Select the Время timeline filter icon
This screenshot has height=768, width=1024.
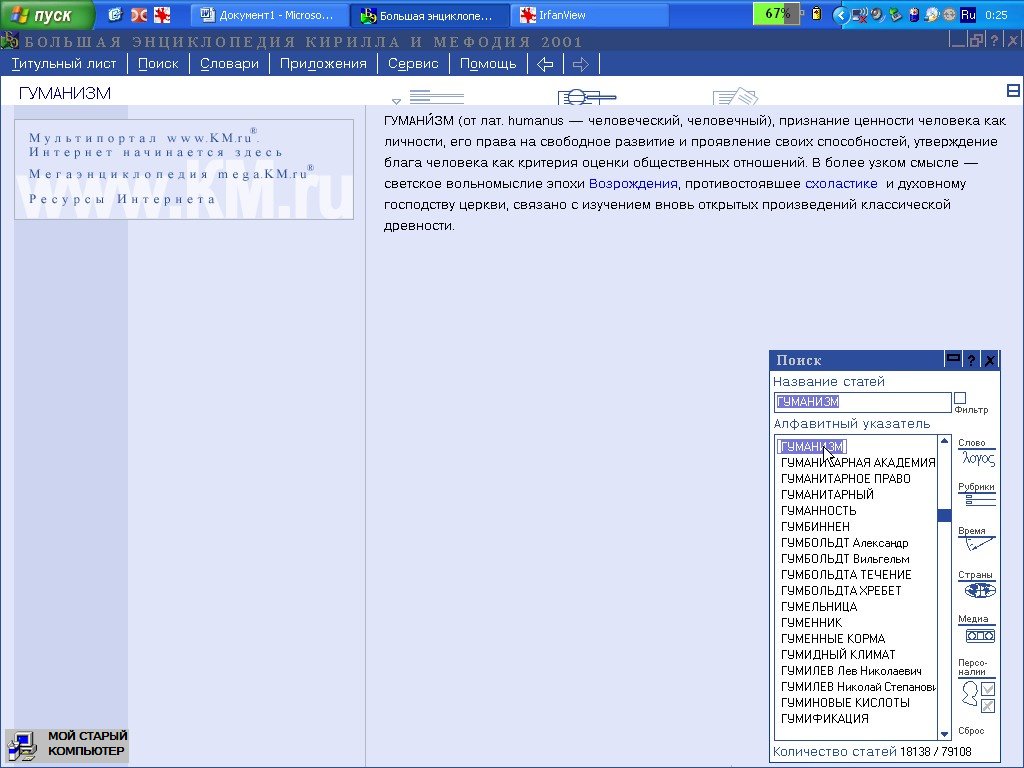tap(977, 545)
